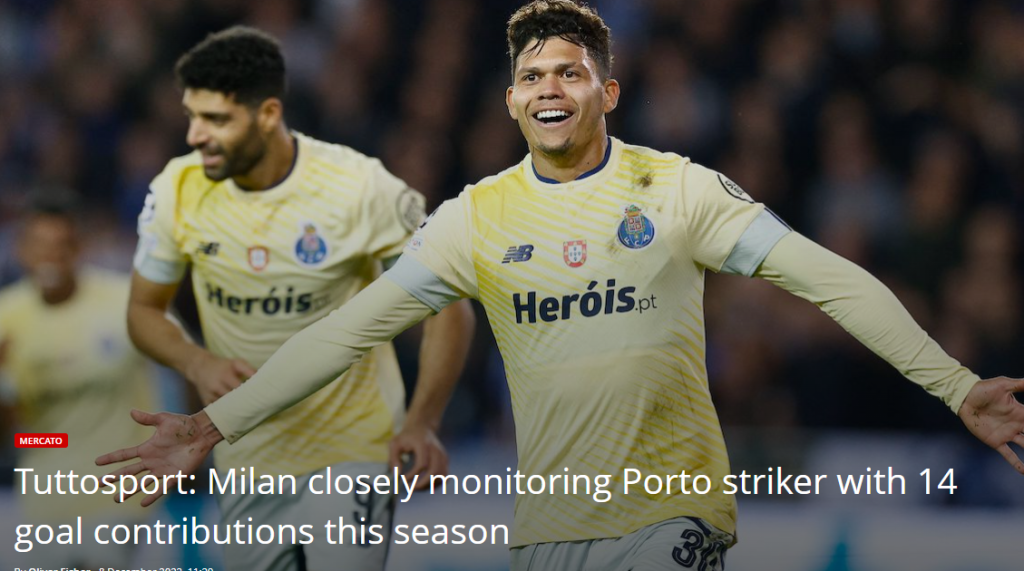The width and height of the screenshot is (1024, 571).
Task: Click the word Tuttosport in the headline
Action: point(104,483)
